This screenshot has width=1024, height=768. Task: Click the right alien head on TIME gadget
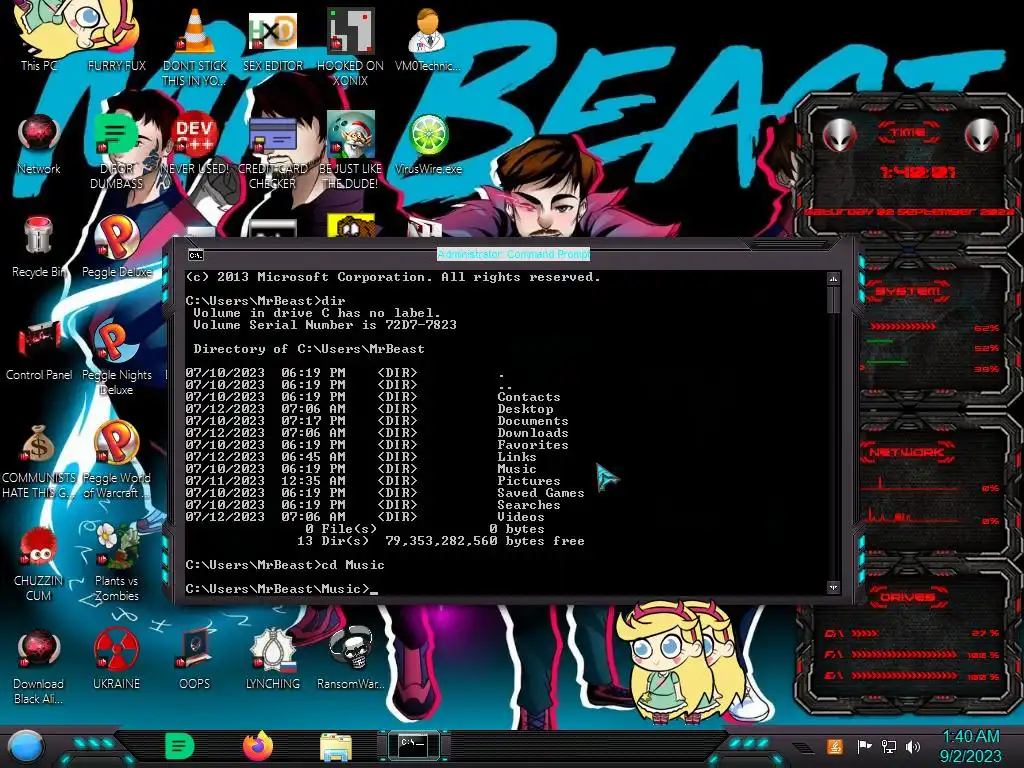[982, 136]
